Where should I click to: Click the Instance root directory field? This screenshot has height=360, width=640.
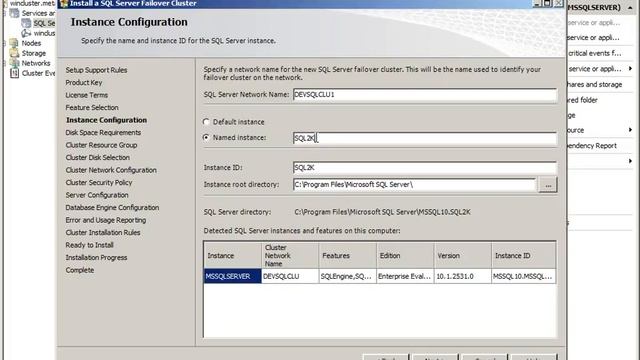coord(415,184)
